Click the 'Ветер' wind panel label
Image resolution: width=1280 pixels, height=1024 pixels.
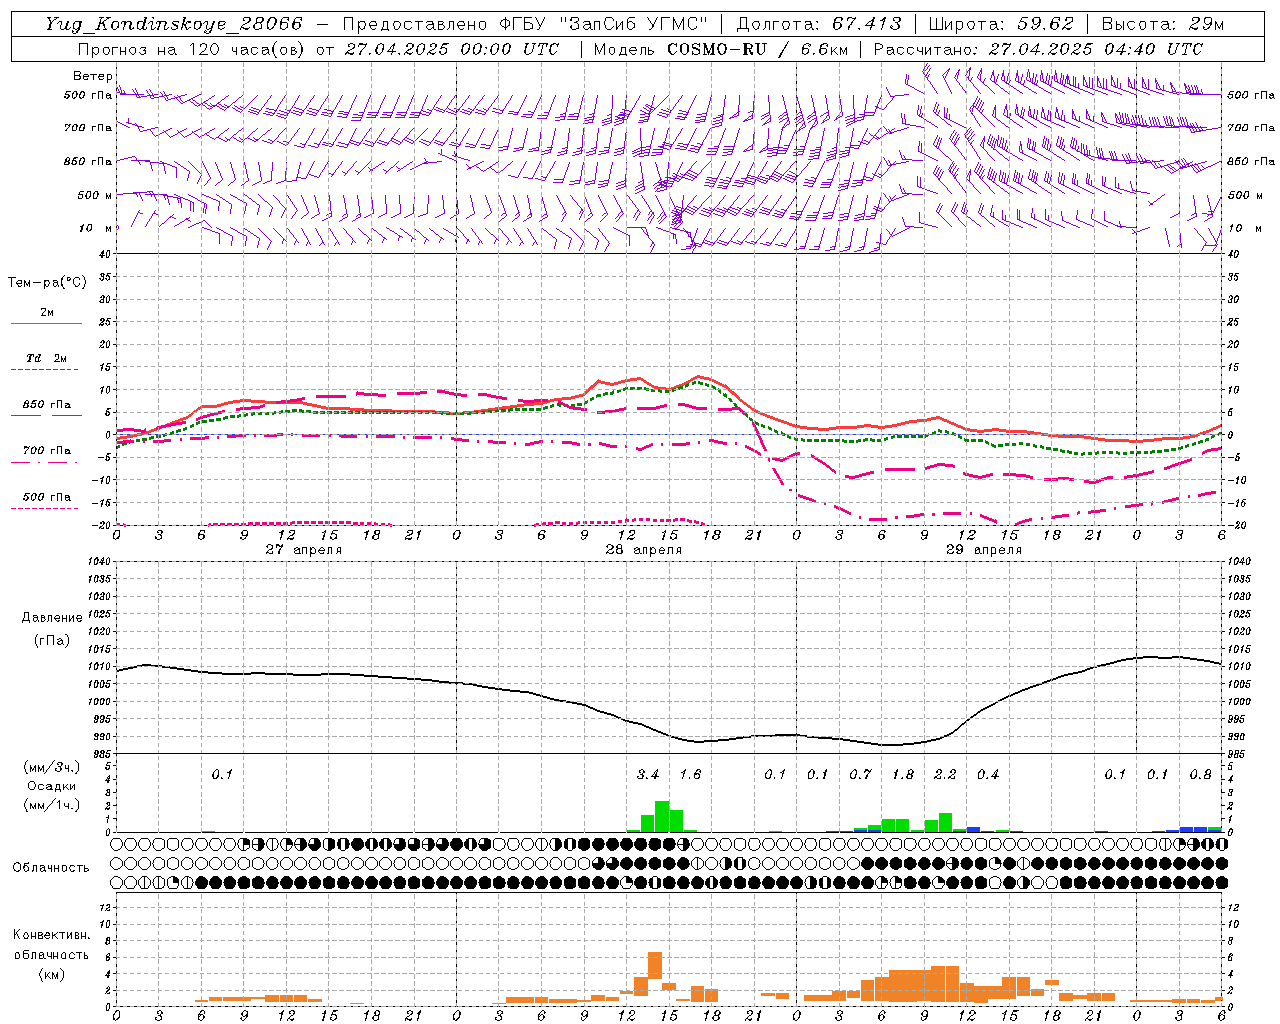tap(93, 76)
